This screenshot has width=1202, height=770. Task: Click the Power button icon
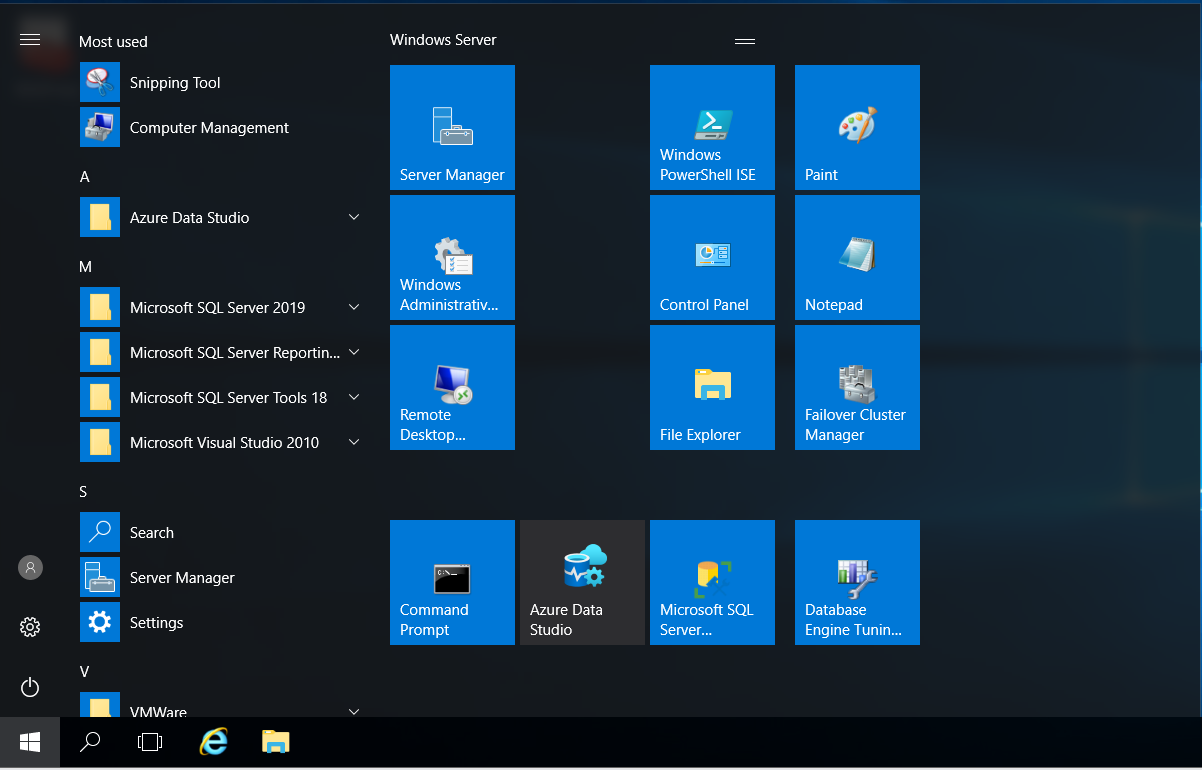tap(30, 687)
